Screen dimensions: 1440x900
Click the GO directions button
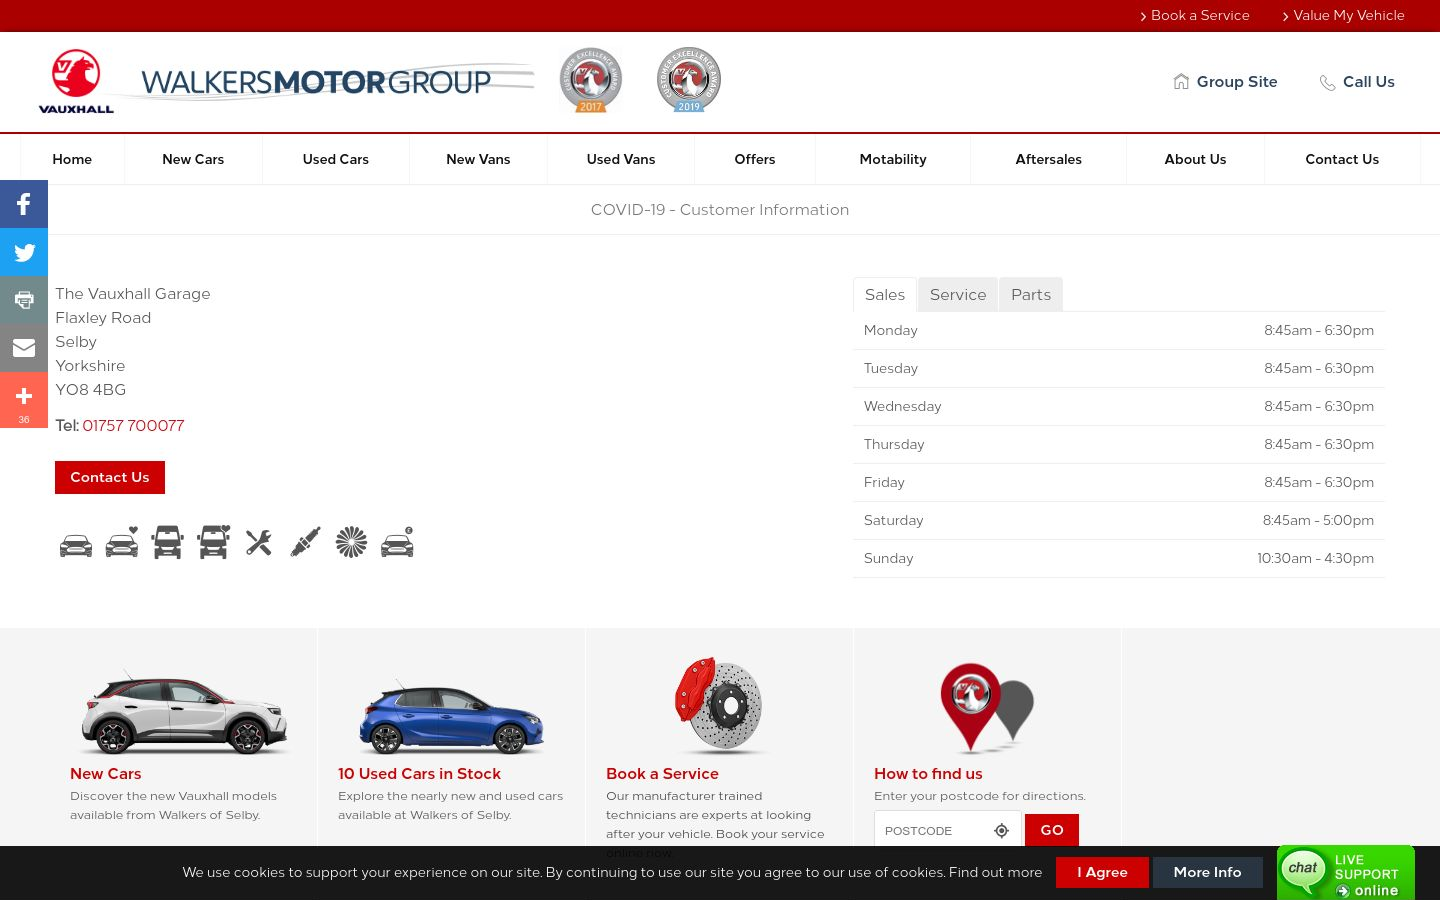pos(1052,830)
